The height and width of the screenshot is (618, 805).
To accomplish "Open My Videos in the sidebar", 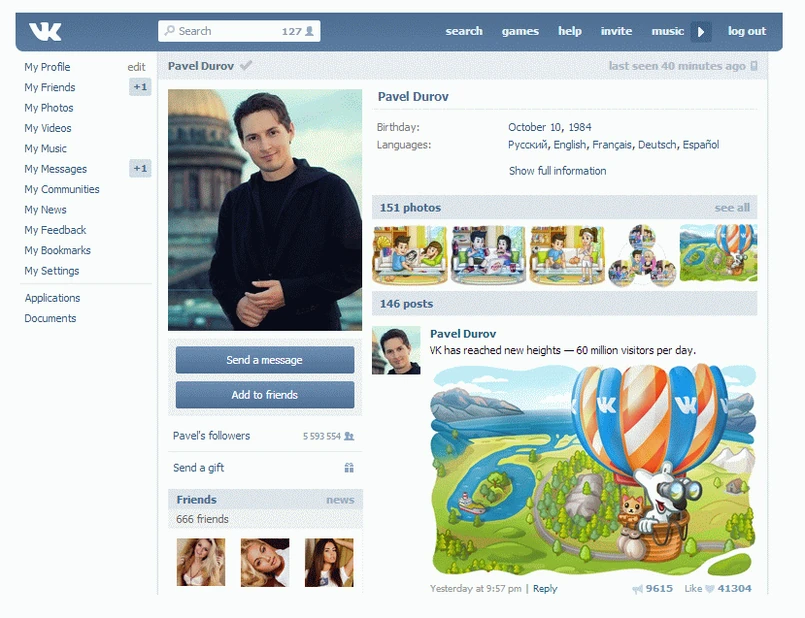I will (x=48, y=128).
